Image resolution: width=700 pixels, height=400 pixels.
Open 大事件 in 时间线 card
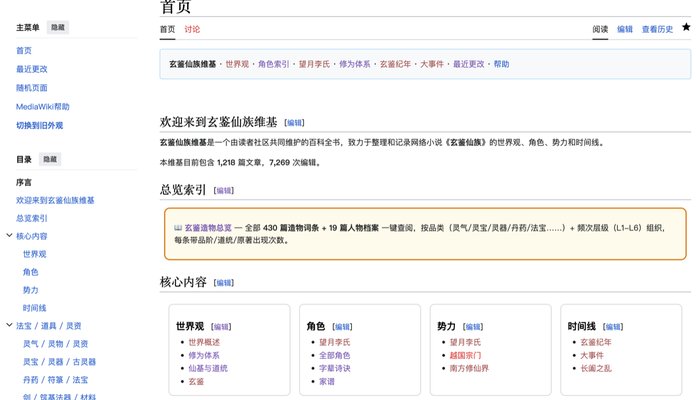point(592,355)
